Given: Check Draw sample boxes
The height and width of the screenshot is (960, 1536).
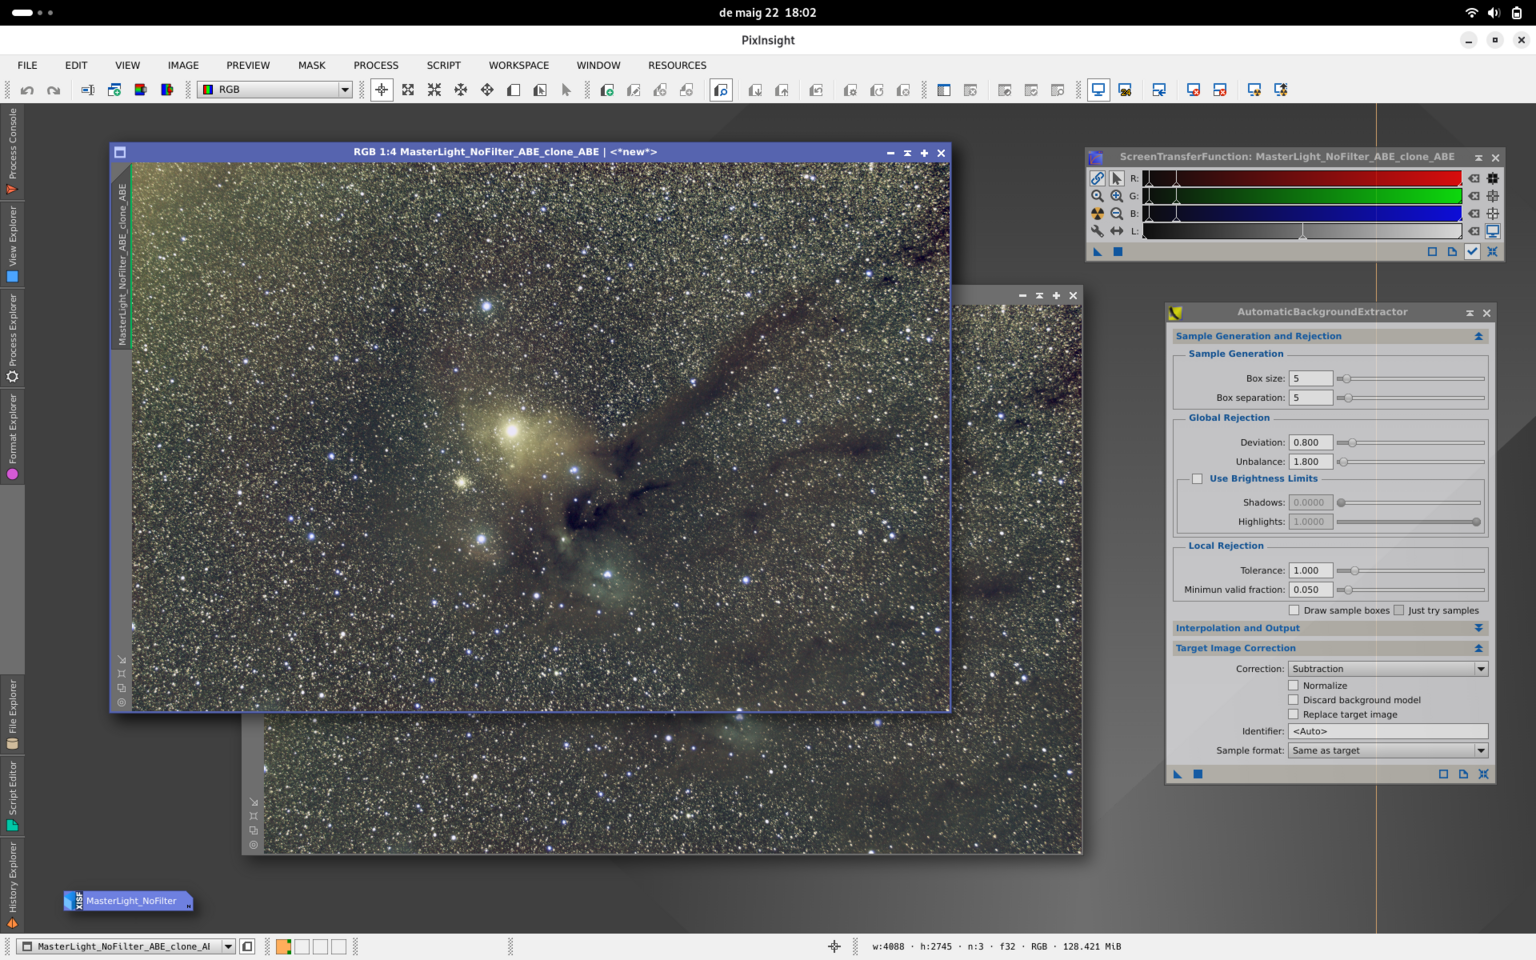Looking at the screenshot, I should click(1294, 610).
